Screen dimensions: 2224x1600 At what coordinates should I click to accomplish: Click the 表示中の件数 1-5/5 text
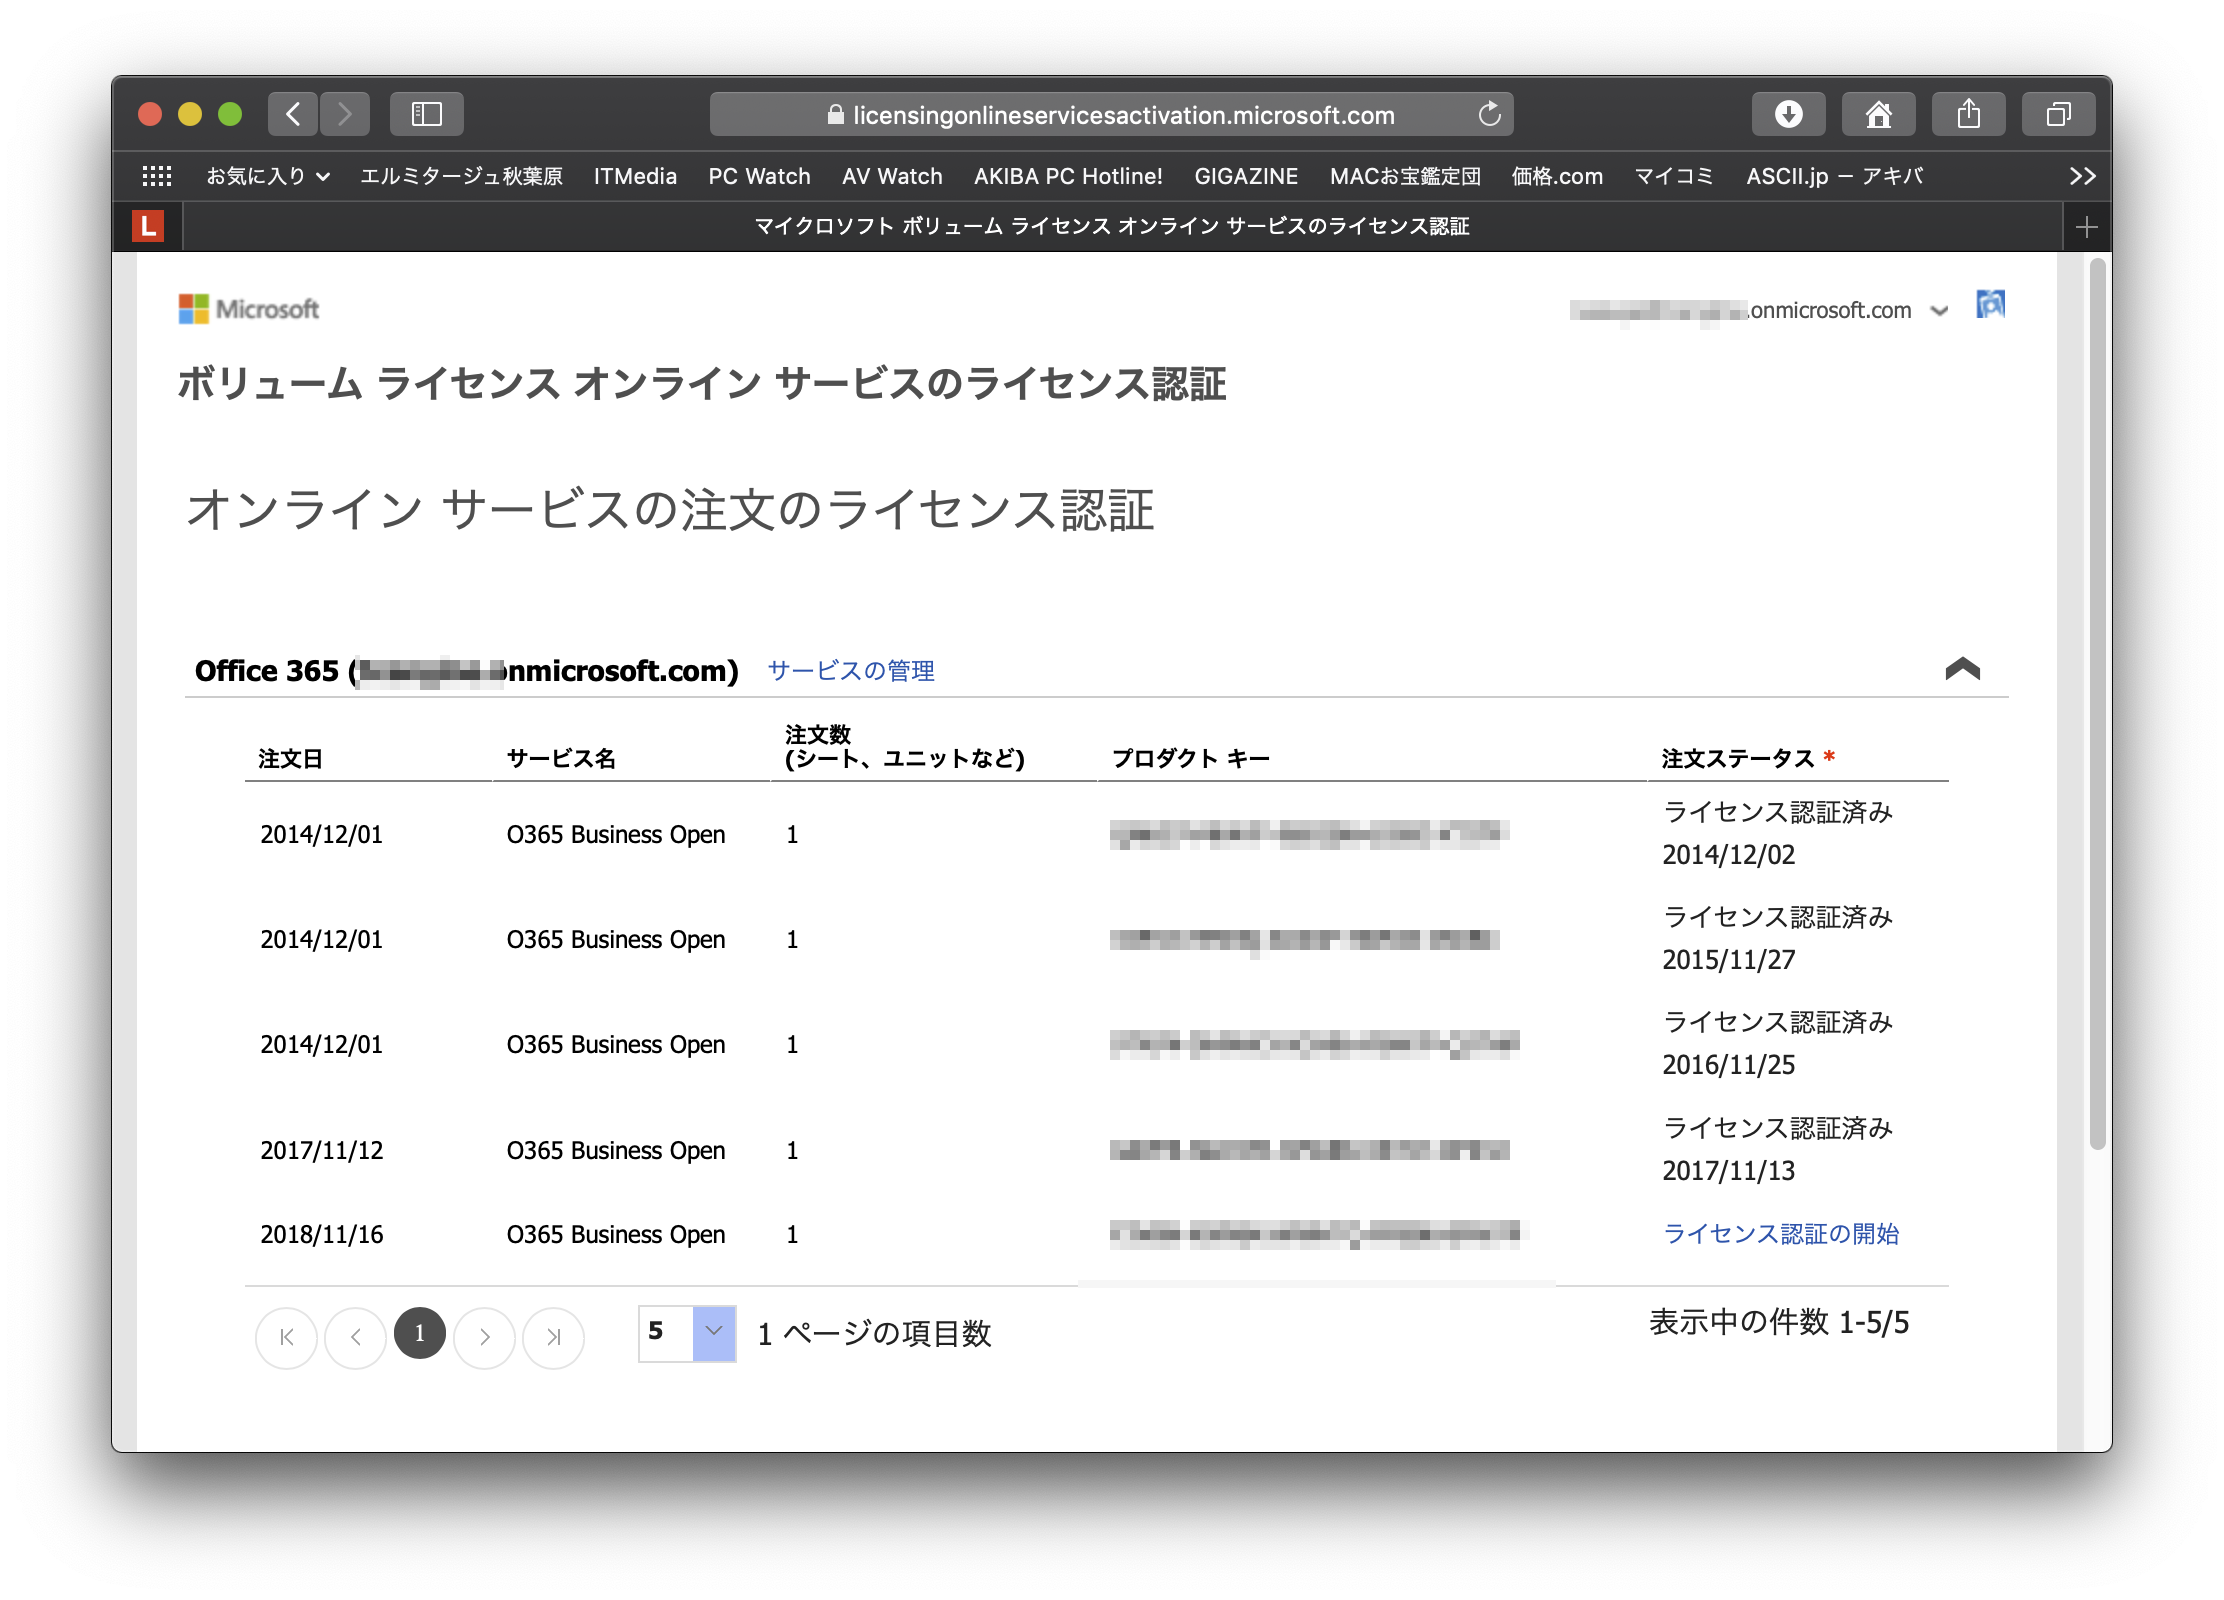pos(1779,1322)
